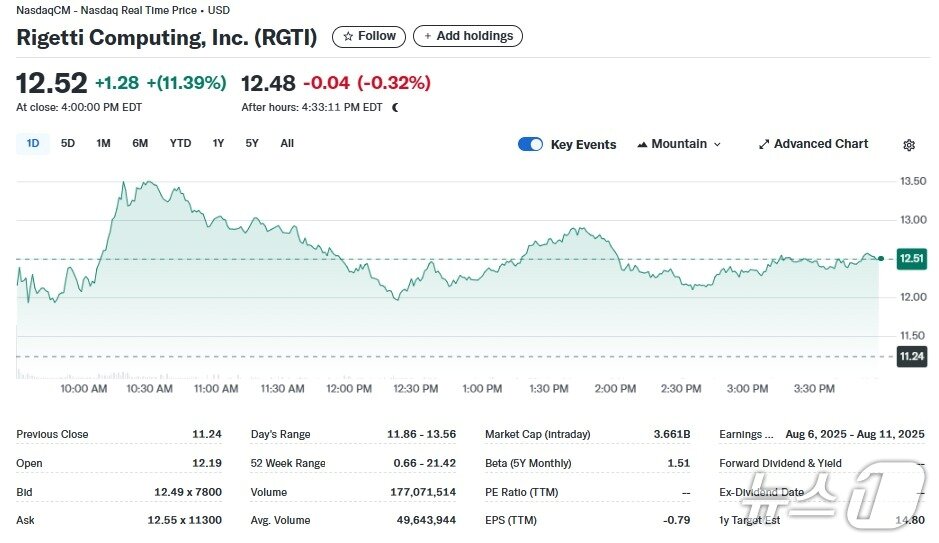The height and width of the screenshot is (543, 939).
Task: Follow Rigetti Computing stock
Action: (x=369, y=36)
